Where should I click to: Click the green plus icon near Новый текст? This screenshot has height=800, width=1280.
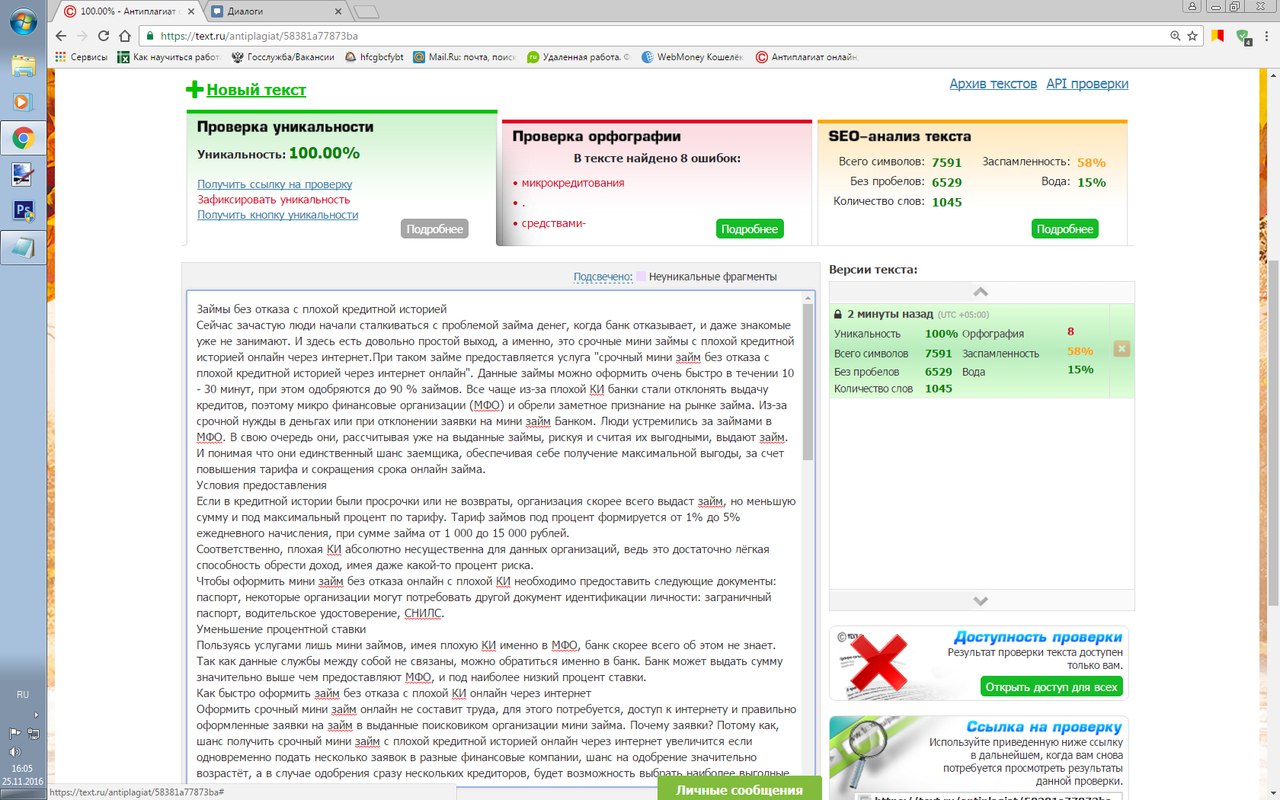click(x=194, y=90)
